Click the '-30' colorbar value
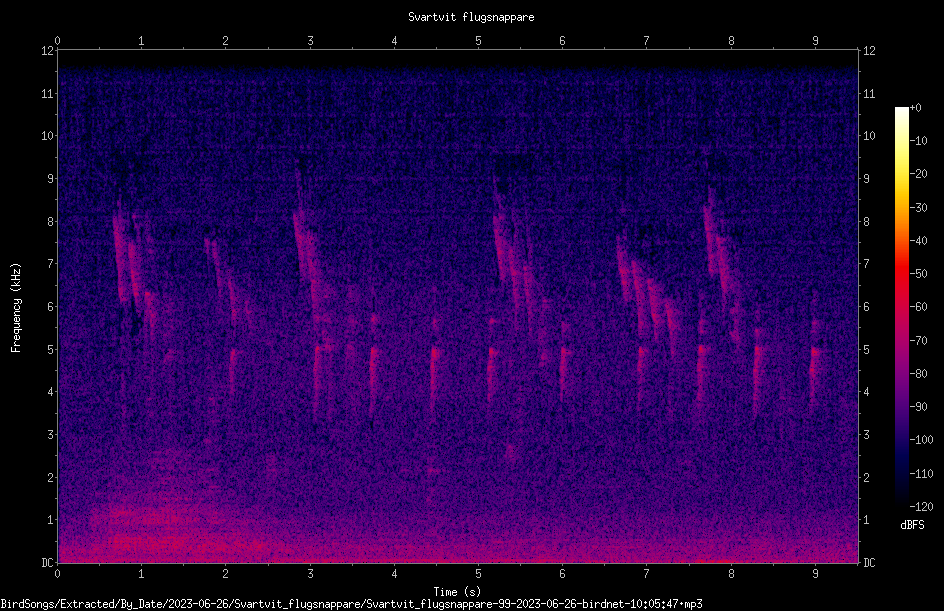 tap(919, 208)
